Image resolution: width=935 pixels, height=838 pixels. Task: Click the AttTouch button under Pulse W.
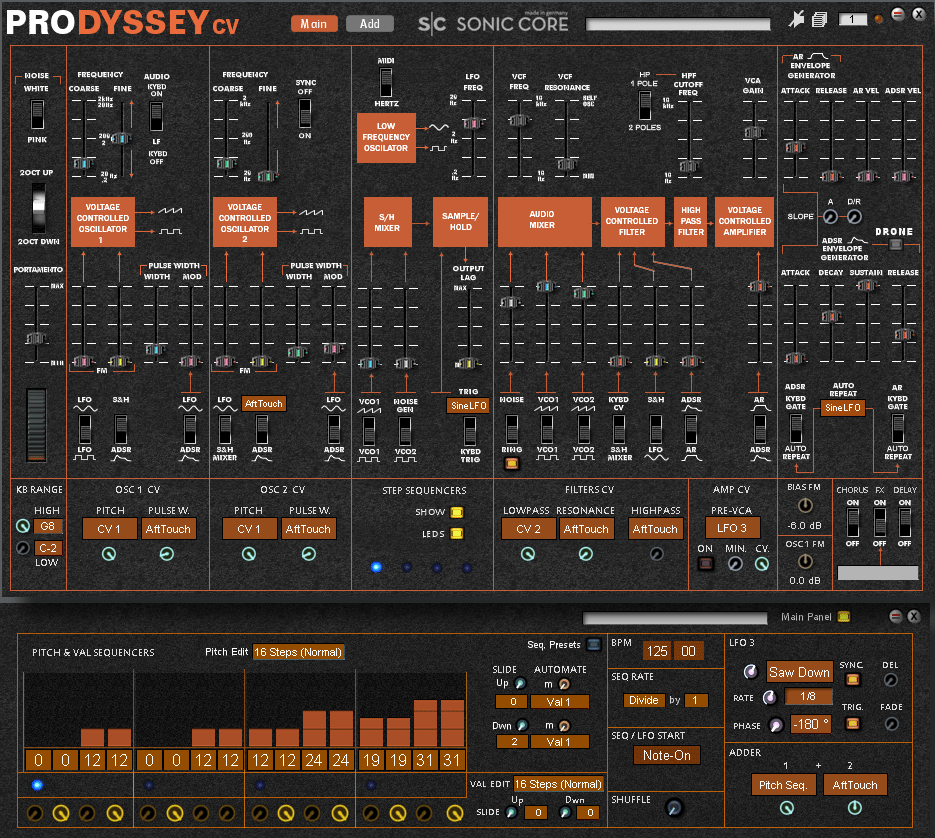[168, 528]
